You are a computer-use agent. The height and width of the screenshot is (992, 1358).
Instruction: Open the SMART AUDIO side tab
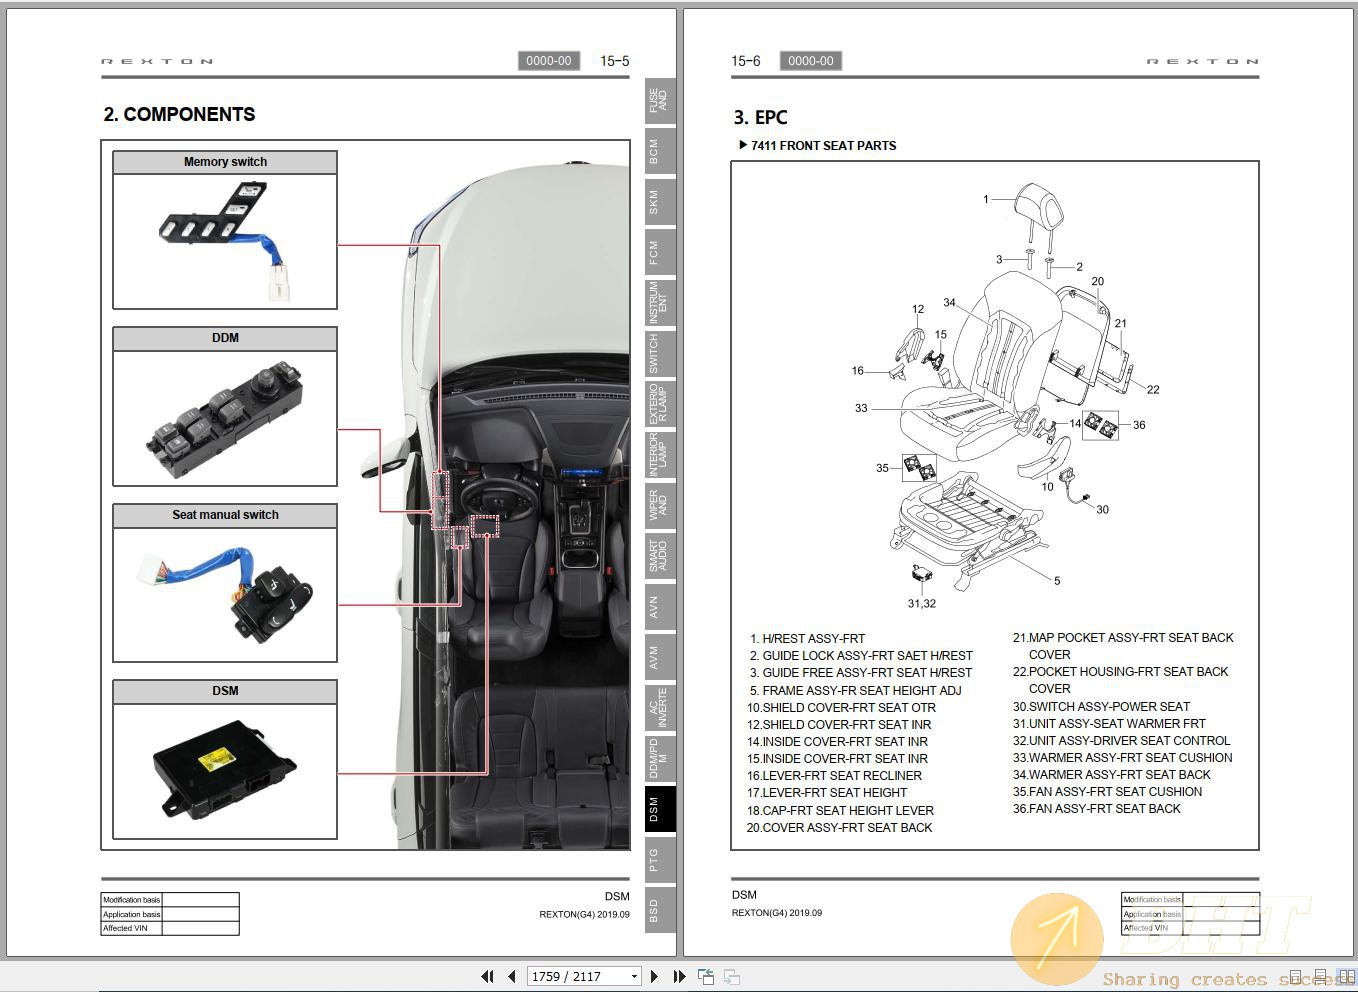point(659,557)
